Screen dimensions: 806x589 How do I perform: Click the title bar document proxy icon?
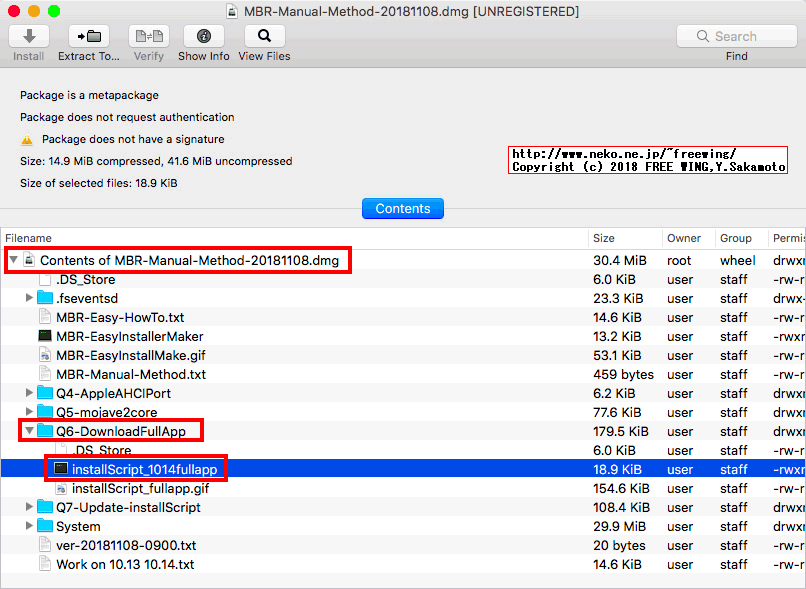tap(232, 11)
